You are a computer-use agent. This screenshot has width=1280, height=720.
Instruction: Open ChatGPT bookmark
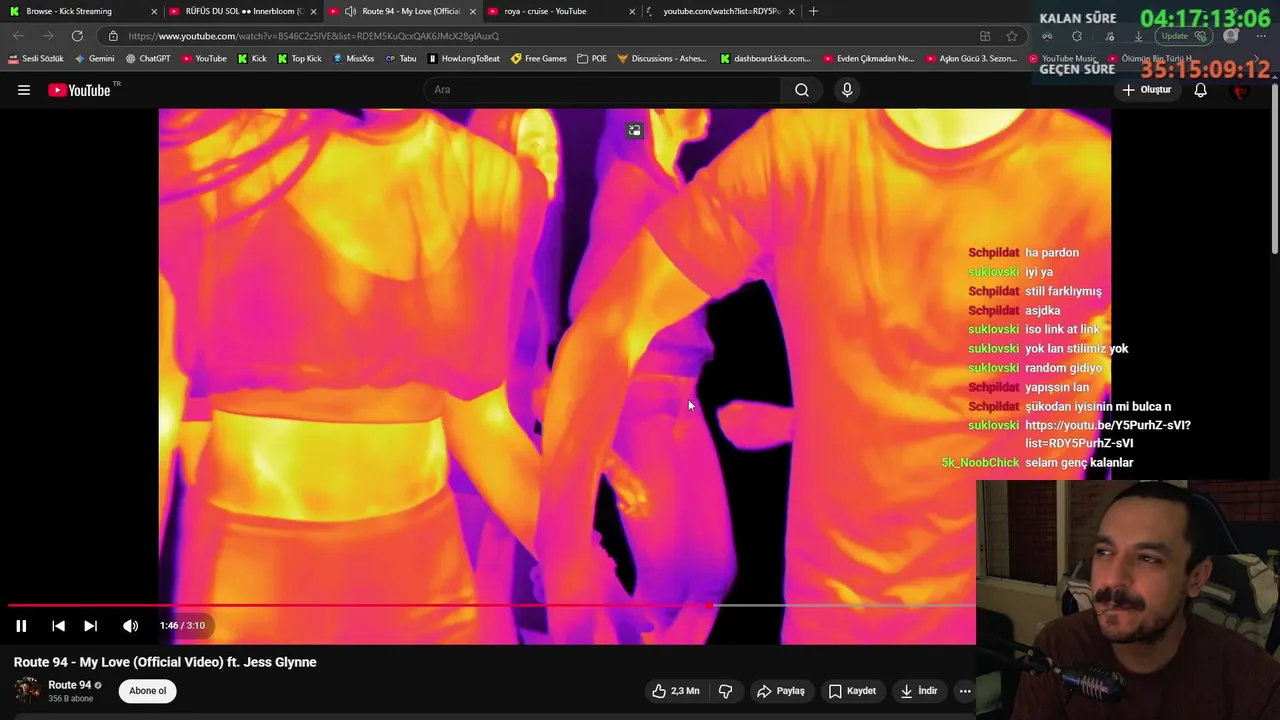[148, 59]
